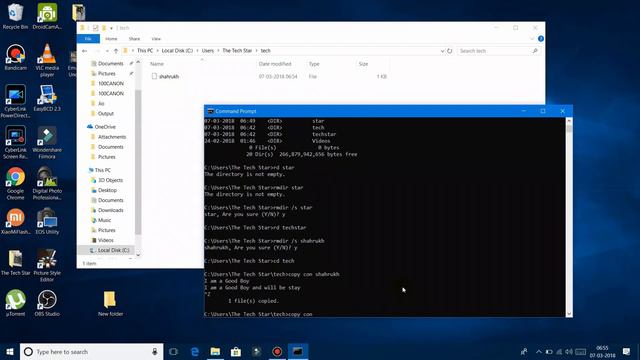Open File Explorer from the taskbar

[215, 351]
